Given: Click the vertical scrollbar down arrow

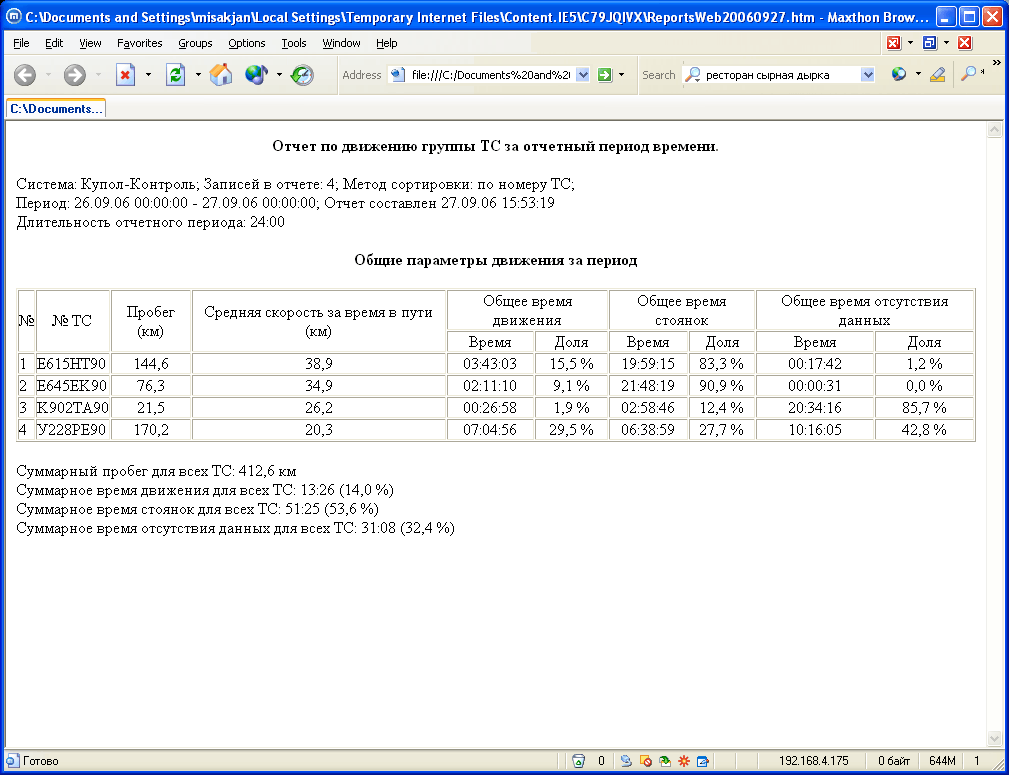Looking at the screenshot, I should click(x=995, y=738).
